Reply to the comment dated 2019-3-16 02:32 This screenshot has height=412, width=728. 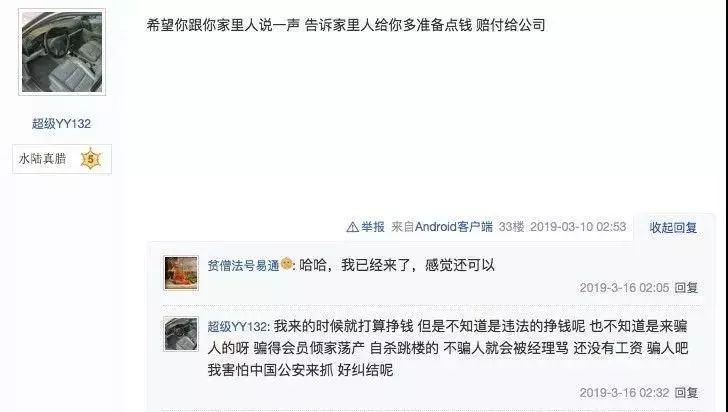686,393
